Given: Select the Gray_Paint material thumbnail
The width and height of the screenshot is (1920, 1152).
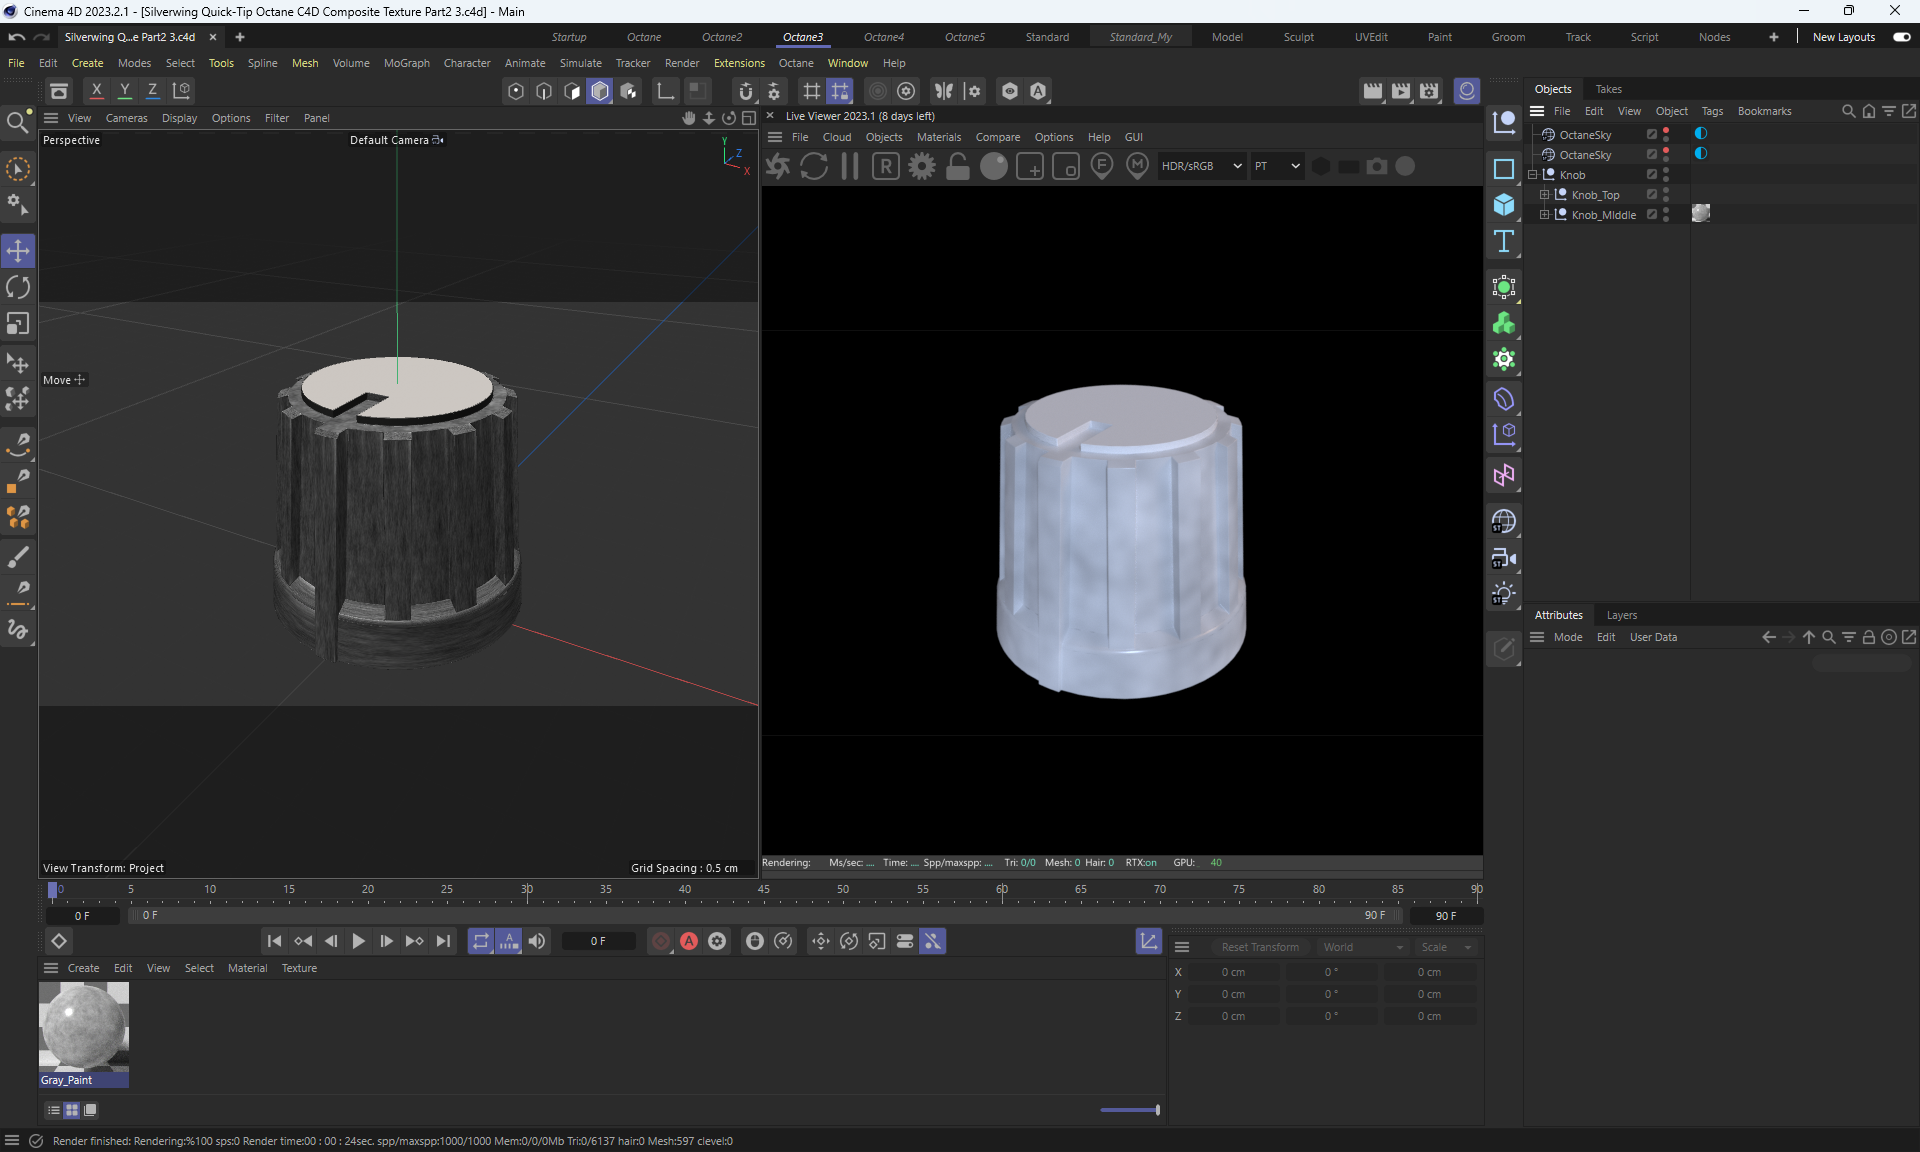Looking at the screenshot, I should pyautogui.click(x=84, y=1027).
